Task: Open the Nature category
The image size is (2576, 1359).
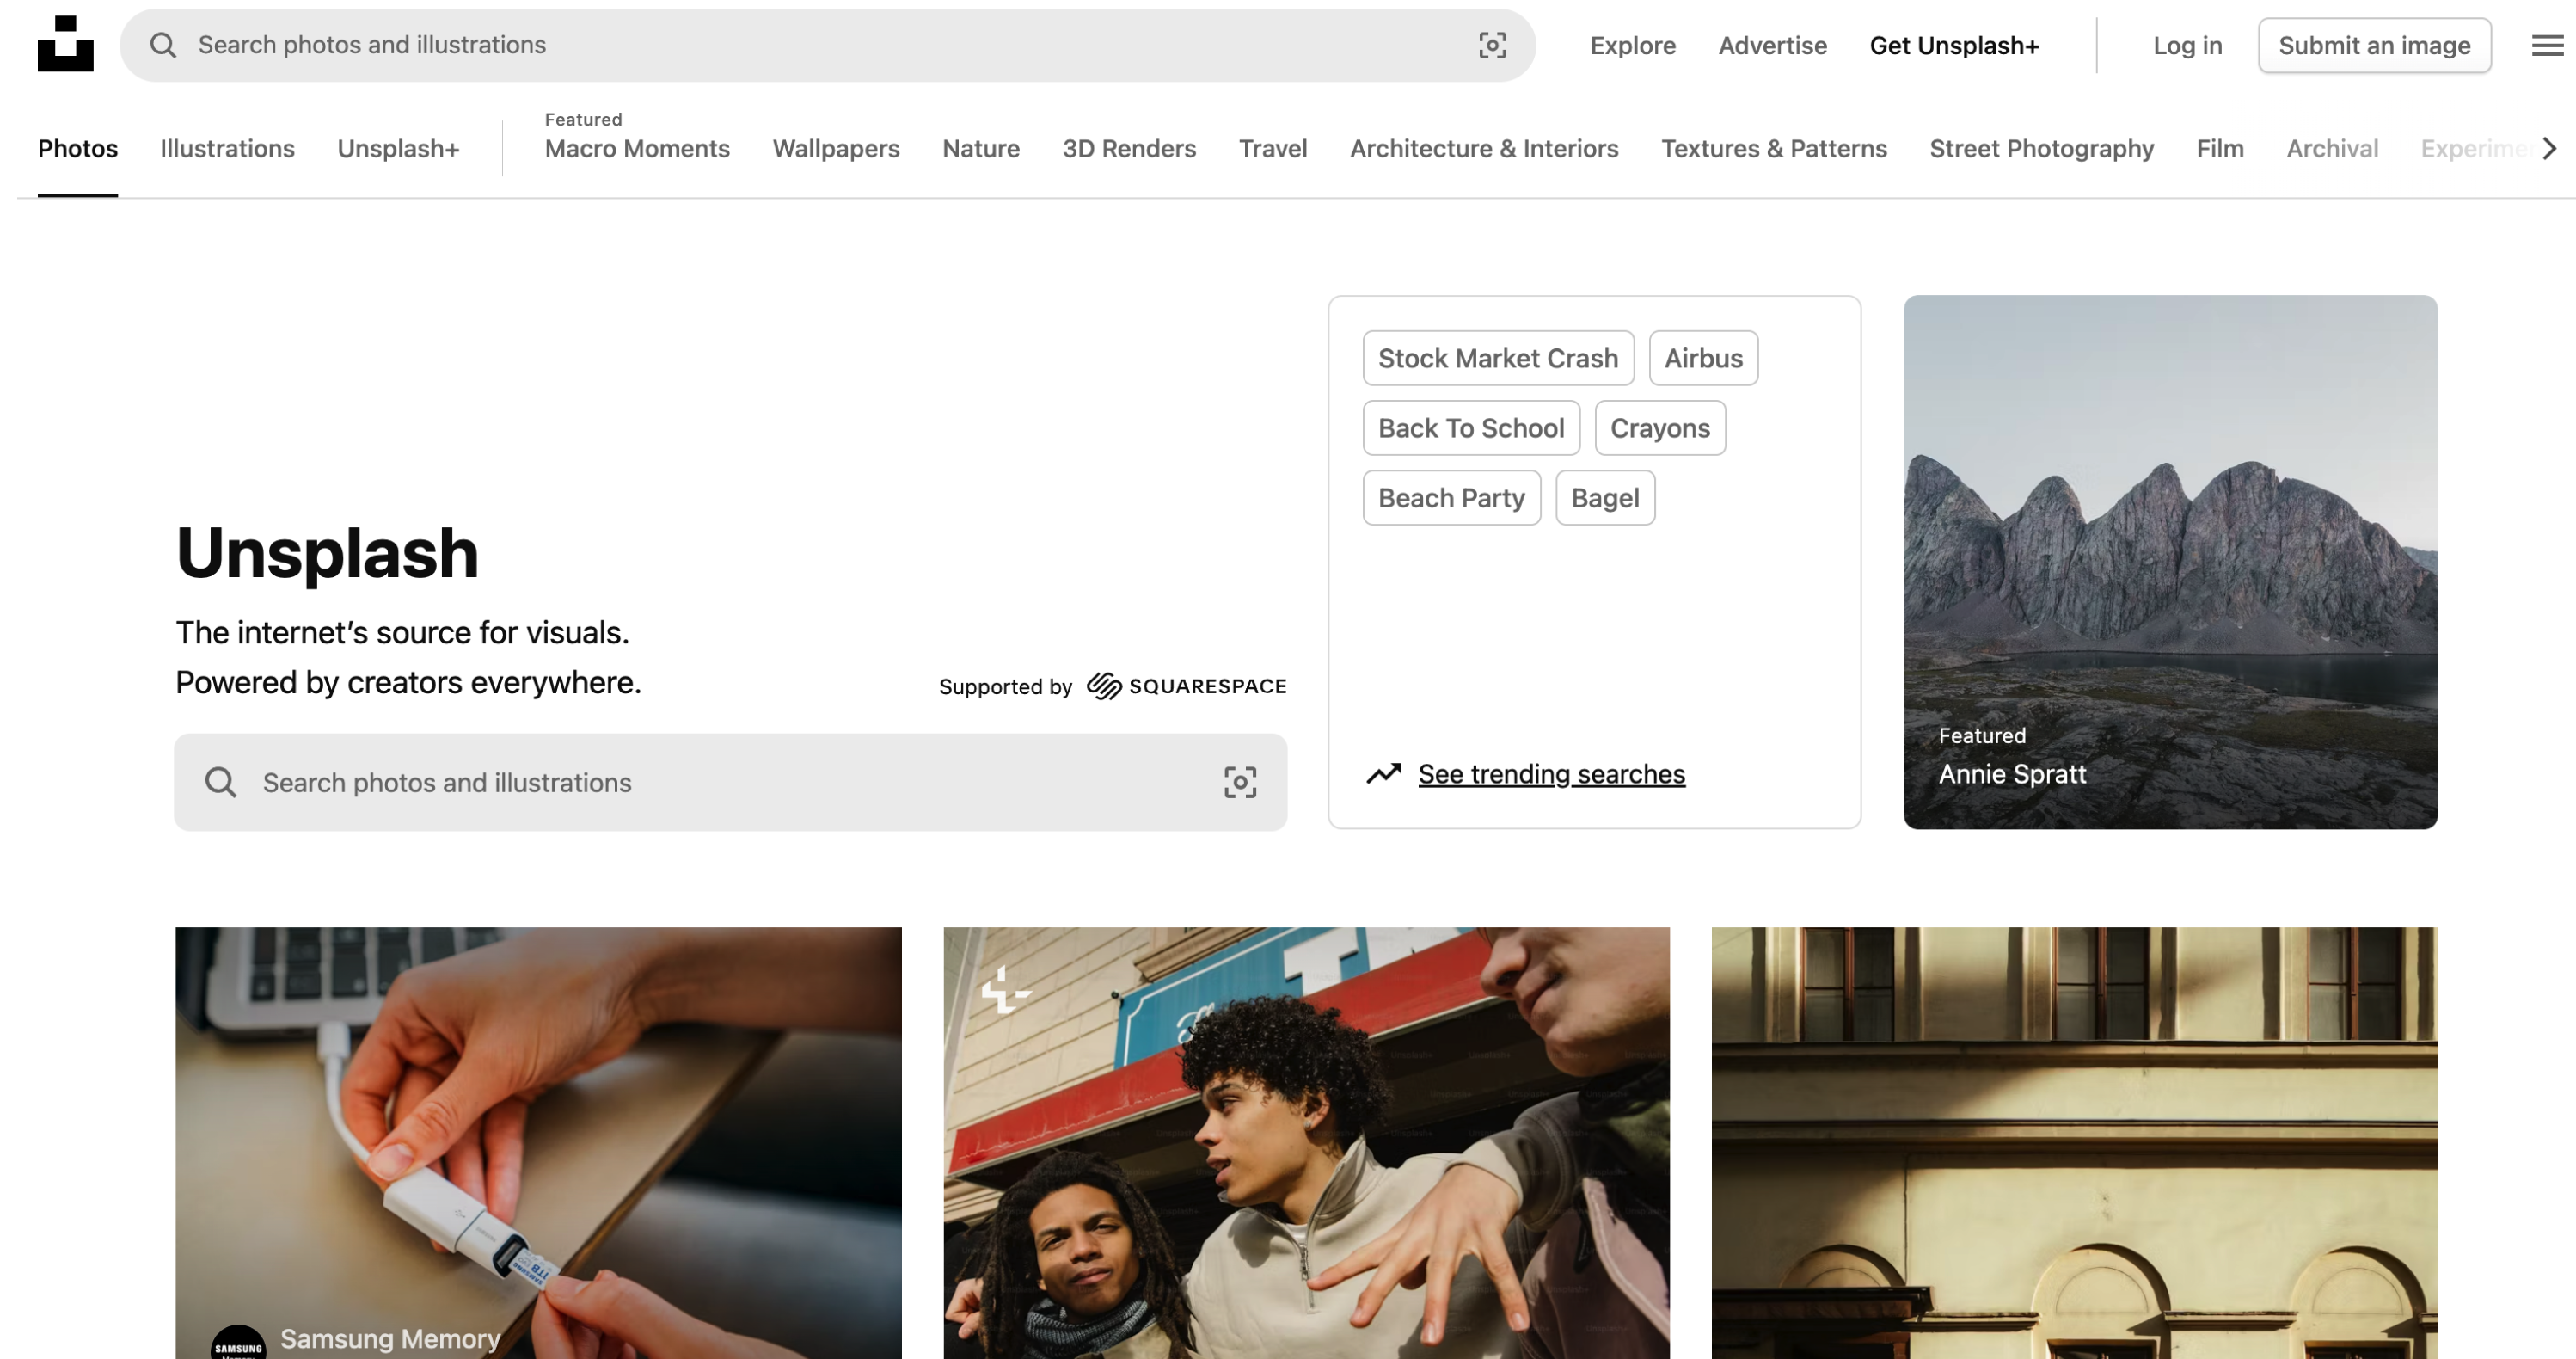Action: (981, 148)
